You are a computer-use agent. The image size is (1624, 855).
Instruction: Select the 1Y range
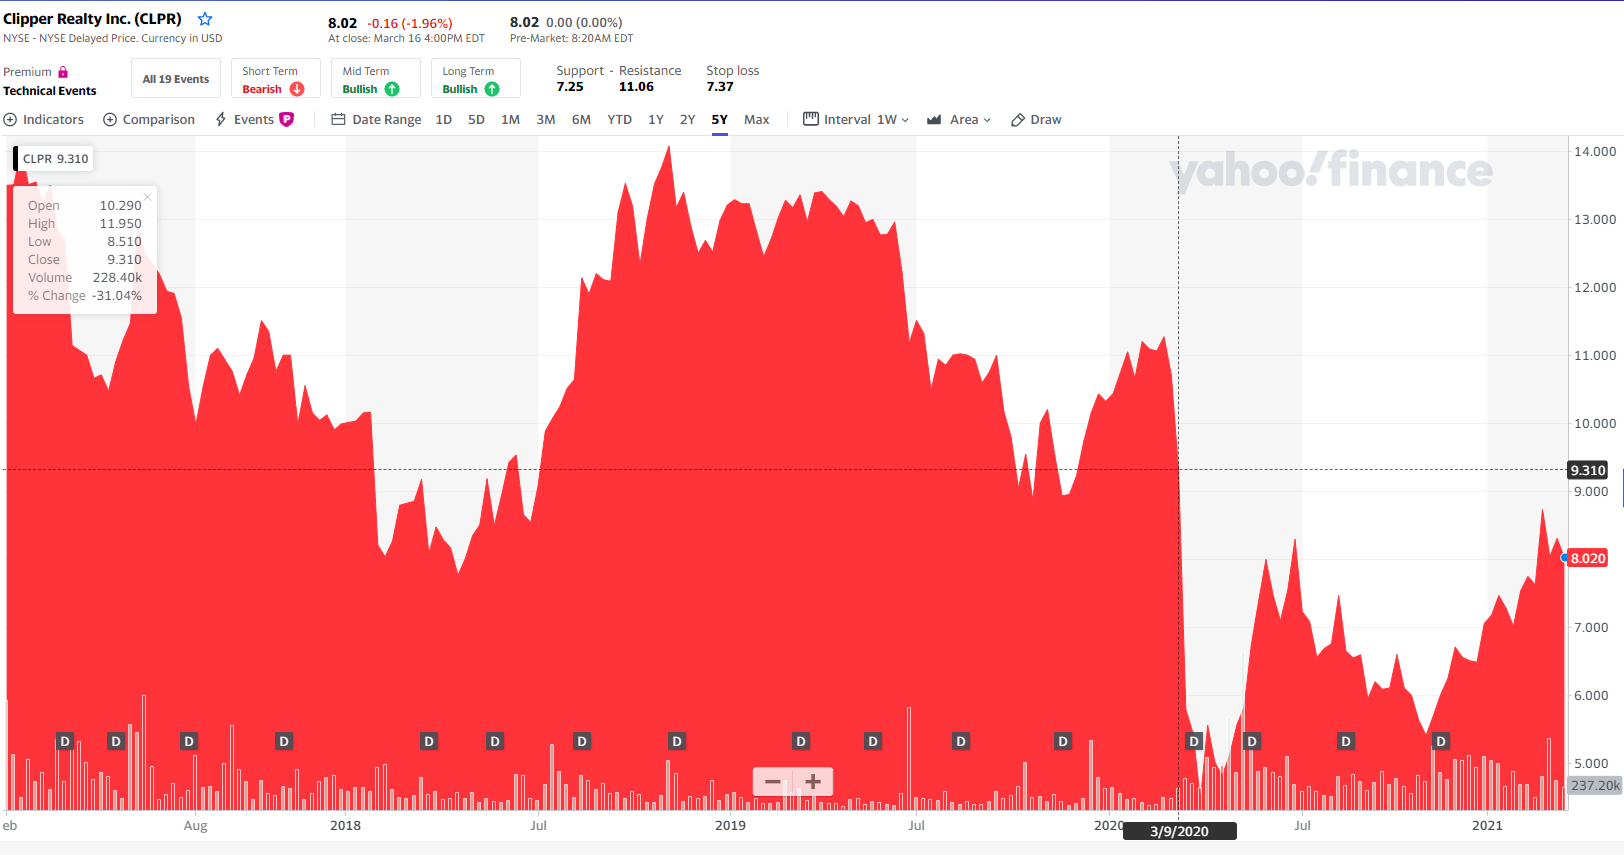656,119
